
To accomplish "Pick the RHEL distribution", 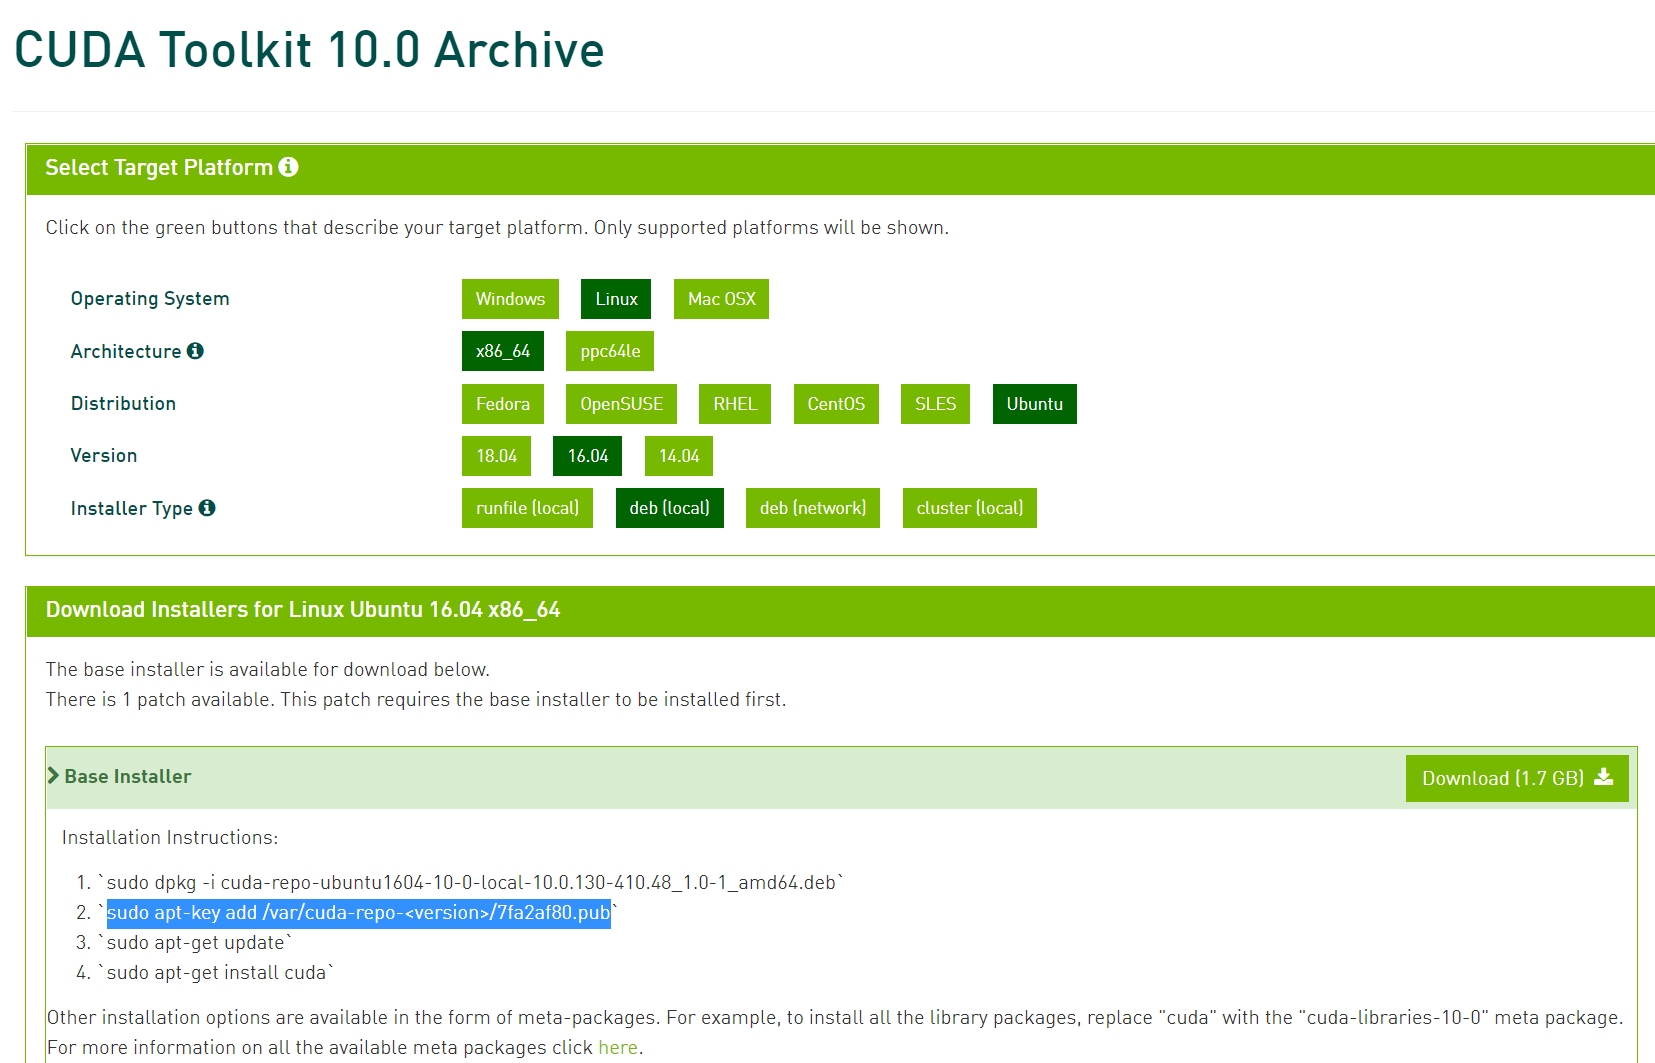I will [x=735, y=404].
